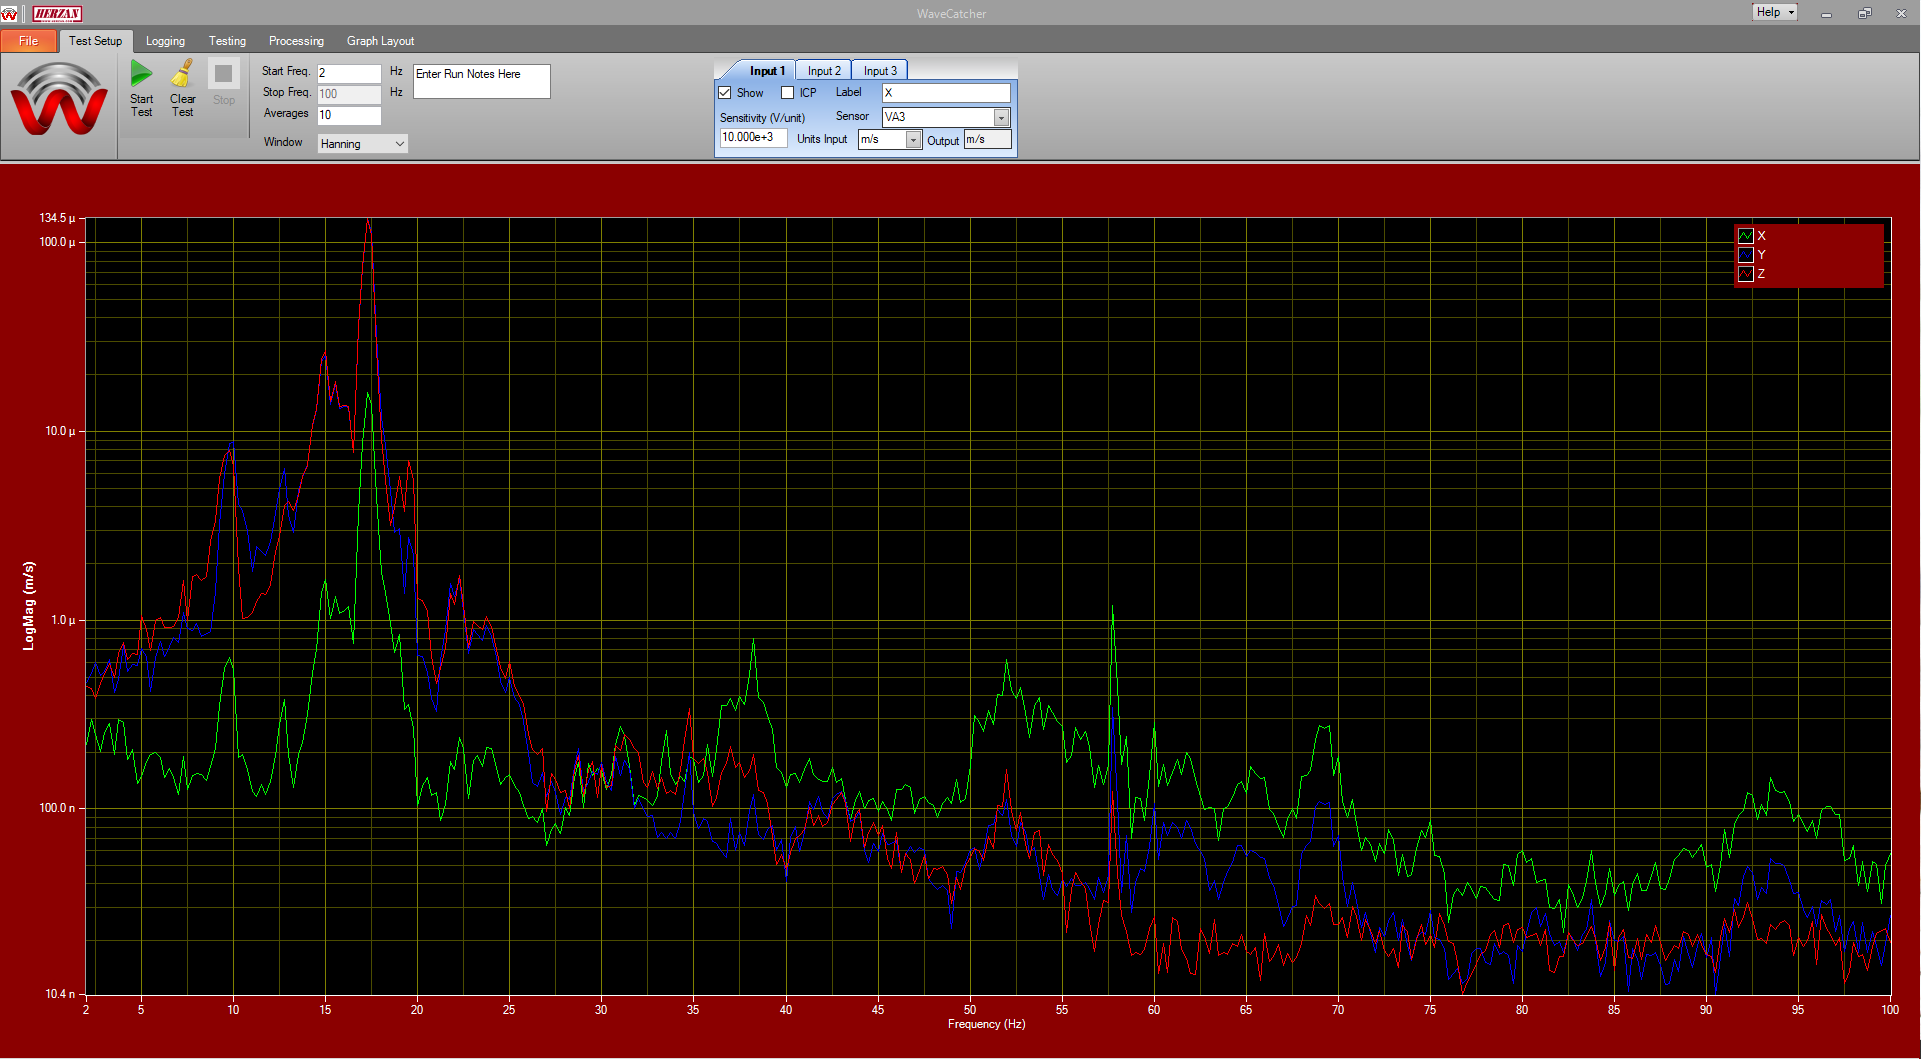Enable the ICP checkbox
This screenshot has height=1059, width=1921.
point(788,93)
